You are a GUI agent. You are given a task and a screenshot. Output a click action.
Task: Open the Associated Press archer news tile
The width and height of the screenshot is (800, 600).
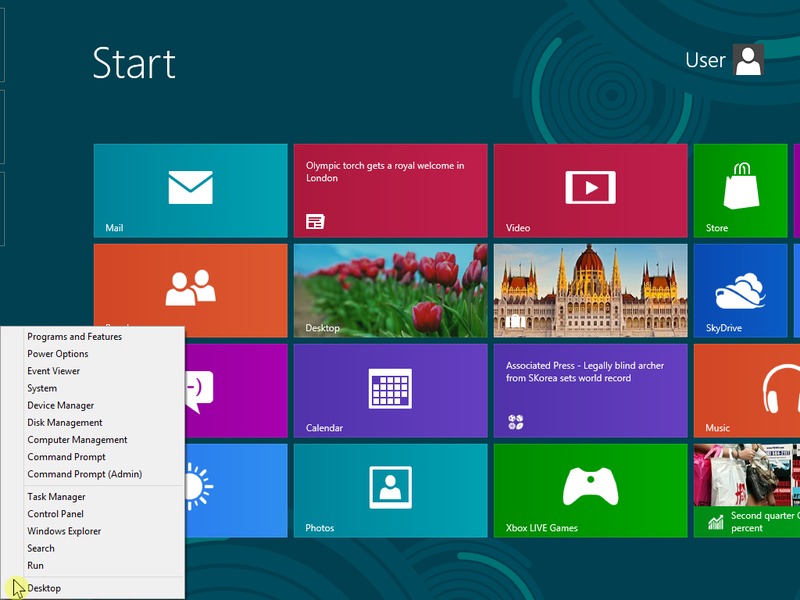590,390
